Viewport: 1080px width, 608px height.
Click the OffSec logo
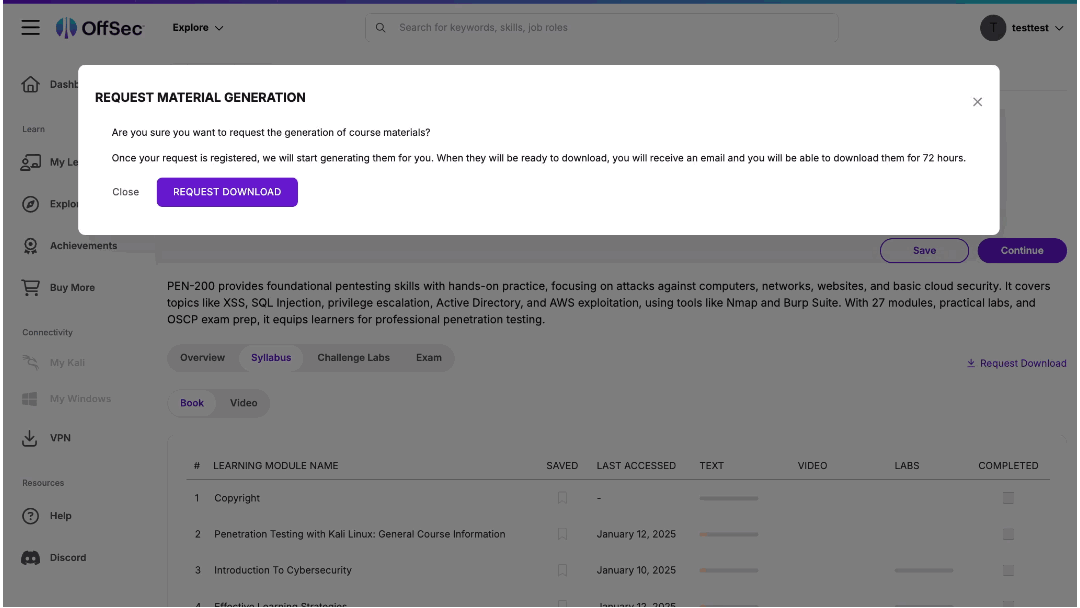click(x=100, y=28)
